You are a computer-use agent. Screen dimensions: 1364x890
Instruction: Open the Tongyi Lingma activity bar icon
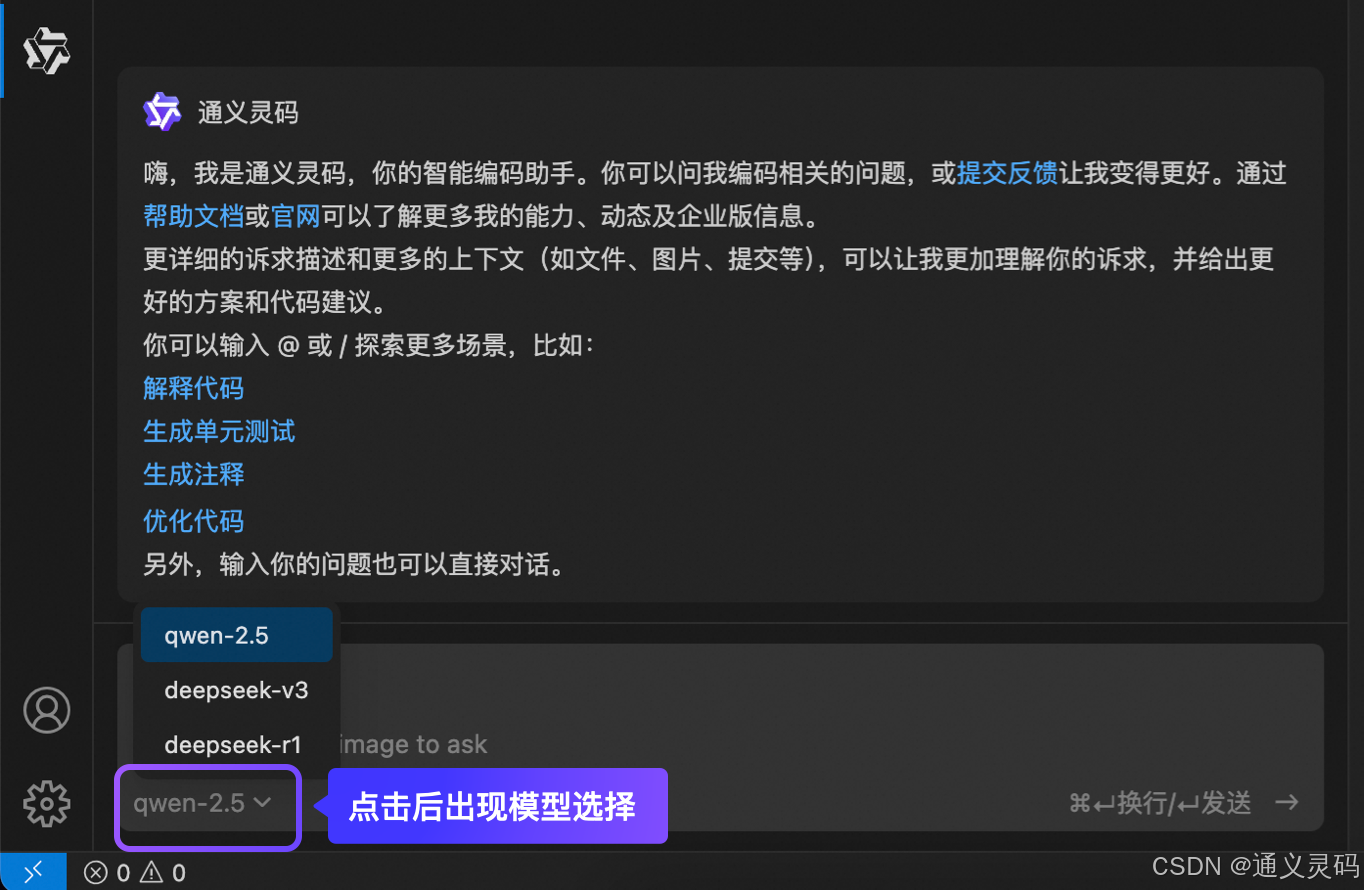[x=46, y=51]
